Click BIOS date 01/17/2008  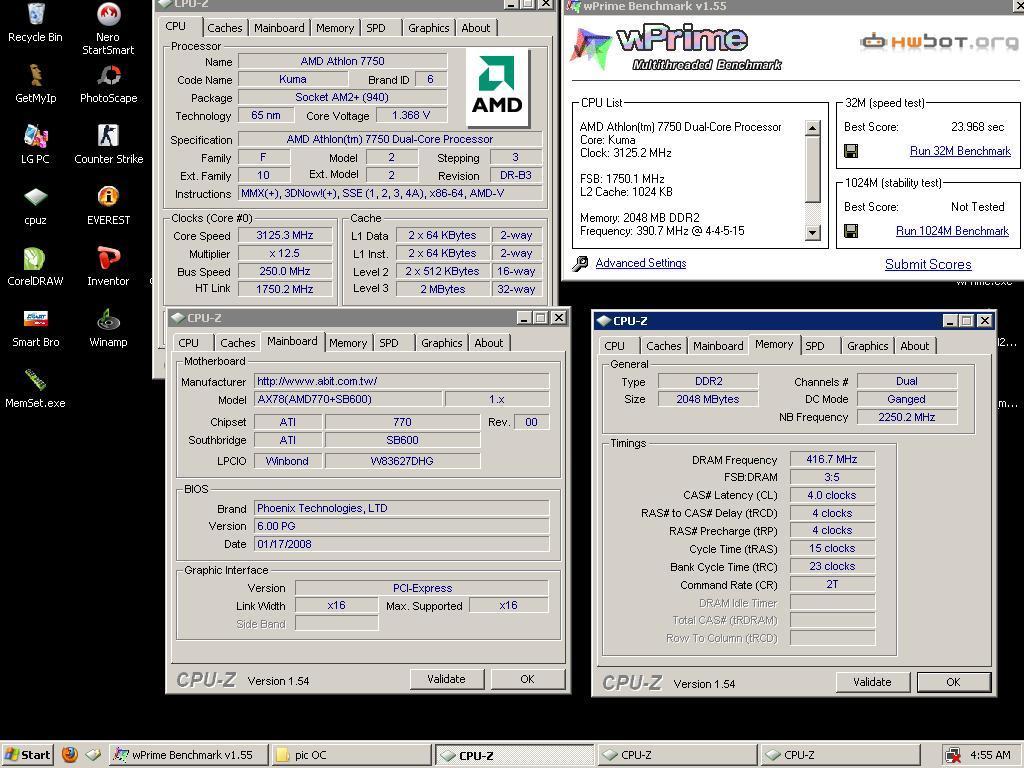point(401,544)
